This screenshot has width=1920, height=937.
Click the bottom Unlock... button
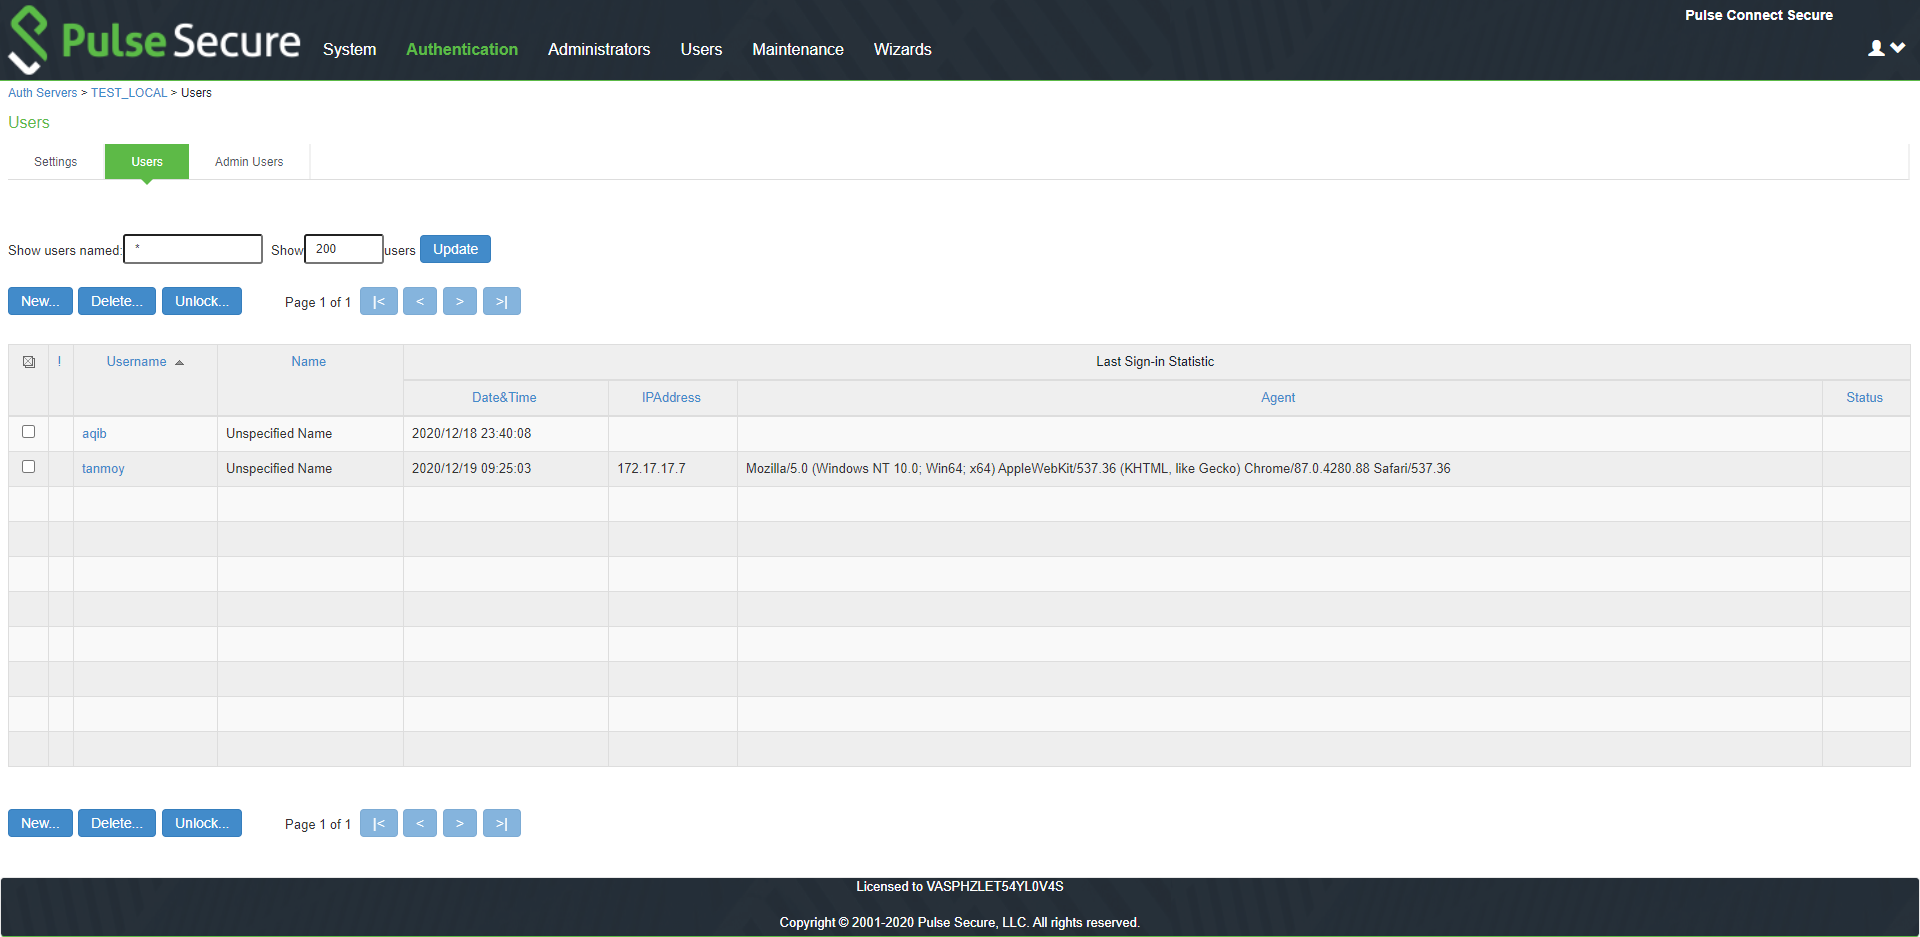tap(202, 823)
